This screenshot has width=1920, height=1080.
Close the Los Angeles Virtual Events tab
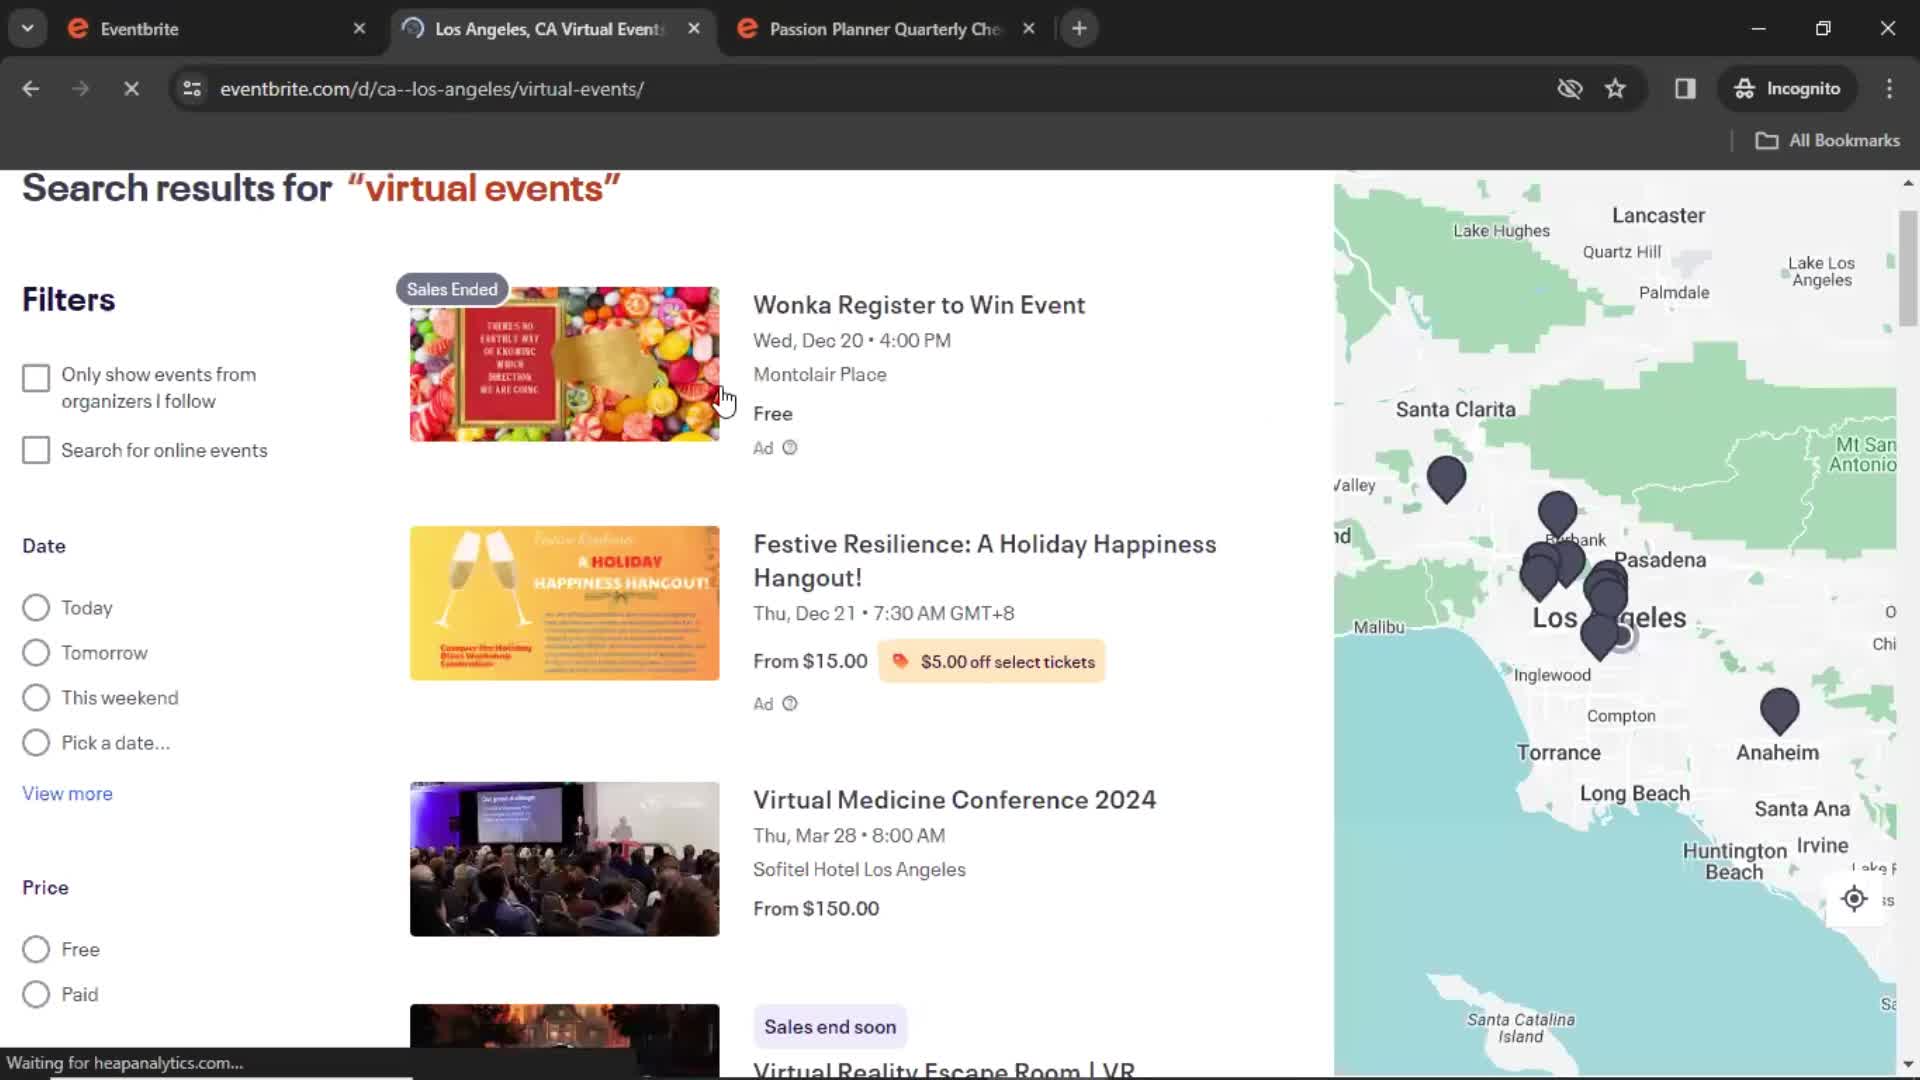(x=694, y=29)
